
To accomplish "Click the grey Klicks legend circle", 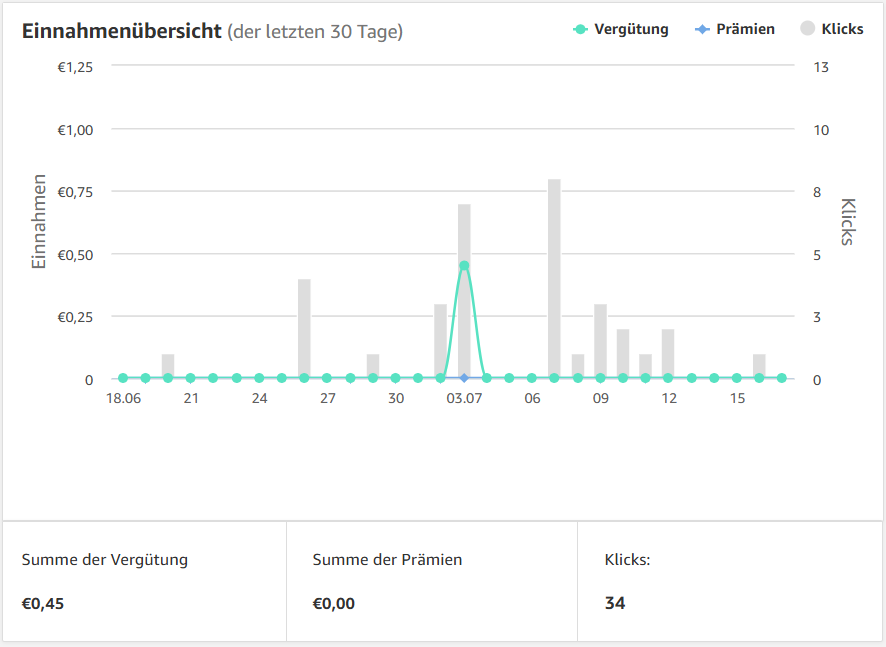I will [808, 29].
